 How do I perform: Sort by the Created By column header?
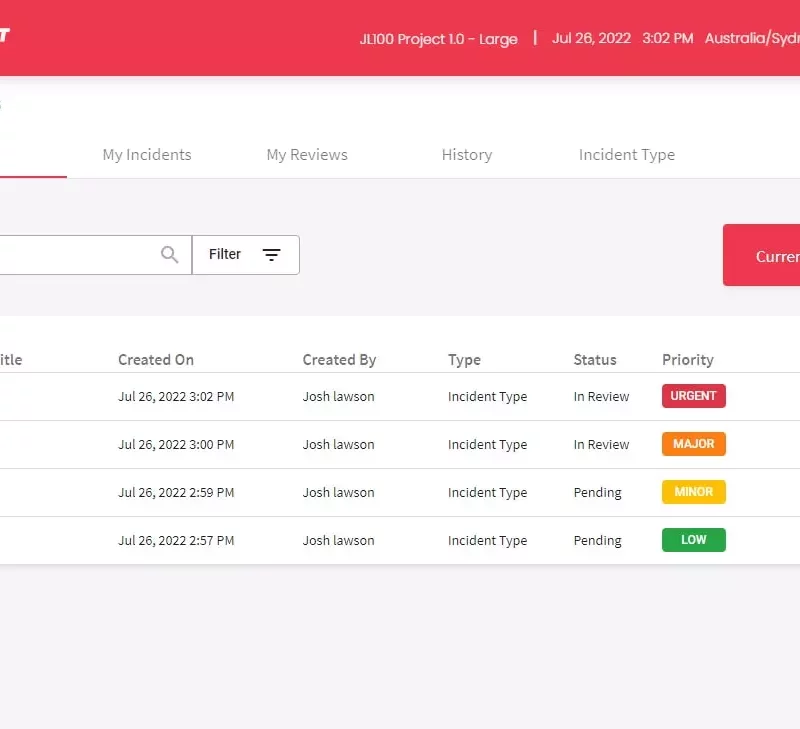click(339, 360)
